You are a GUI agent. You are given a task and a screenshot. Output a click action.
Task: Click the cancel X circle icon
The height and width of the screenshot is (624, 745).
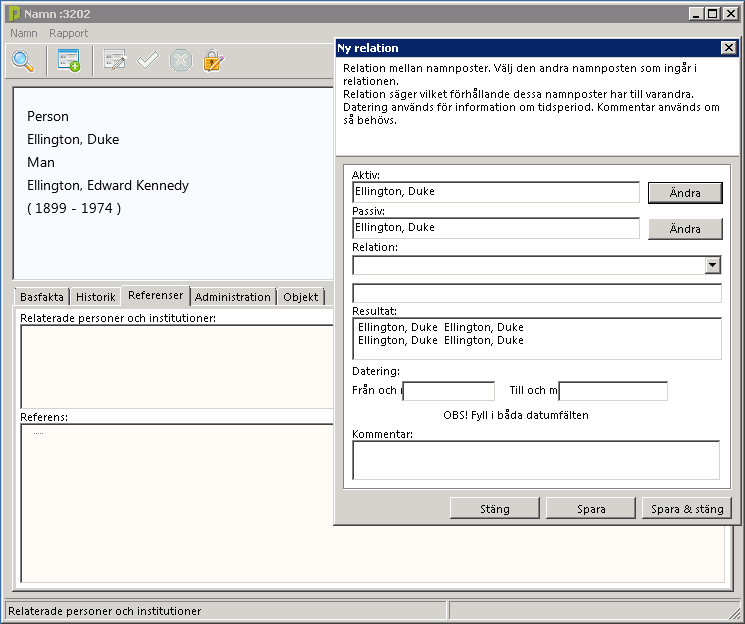[181, 61]
